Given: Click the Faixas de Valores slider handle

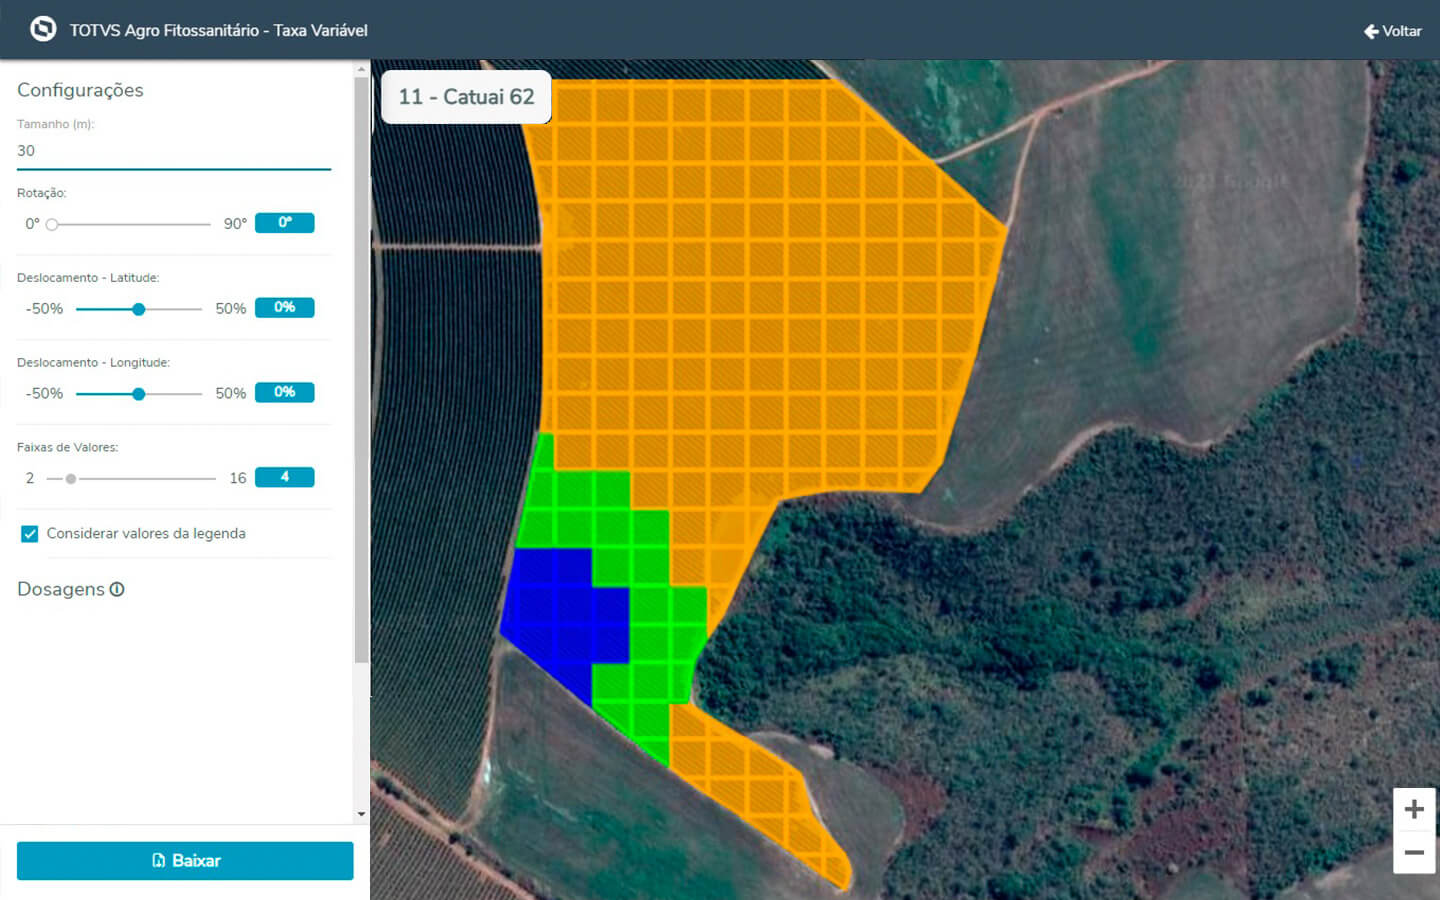Looking at the screenshot, I should 71,479.
